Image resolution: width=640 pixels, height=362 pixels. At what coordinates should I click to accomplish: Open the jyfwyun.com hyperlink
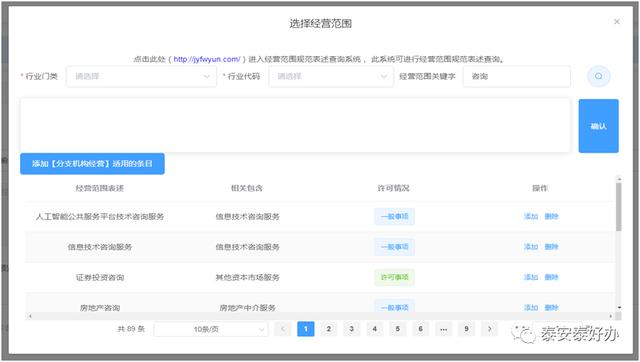tap(207, 59)
